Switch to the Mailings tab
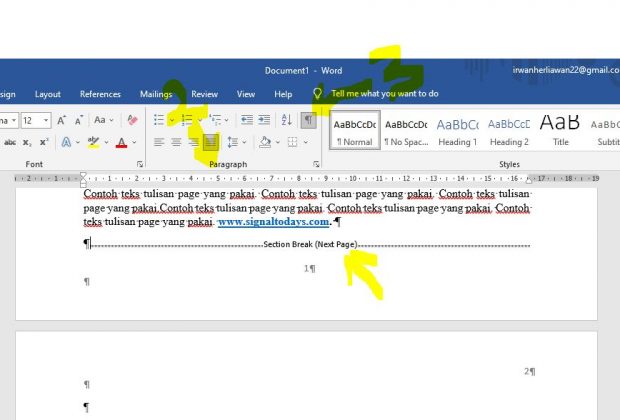620x420 pixels. (156, 94)
